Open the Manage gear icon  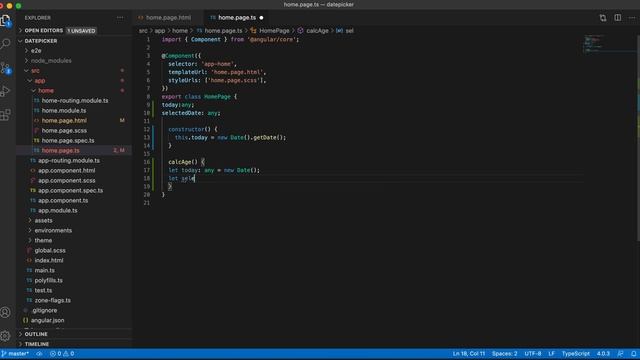(6, 336)
